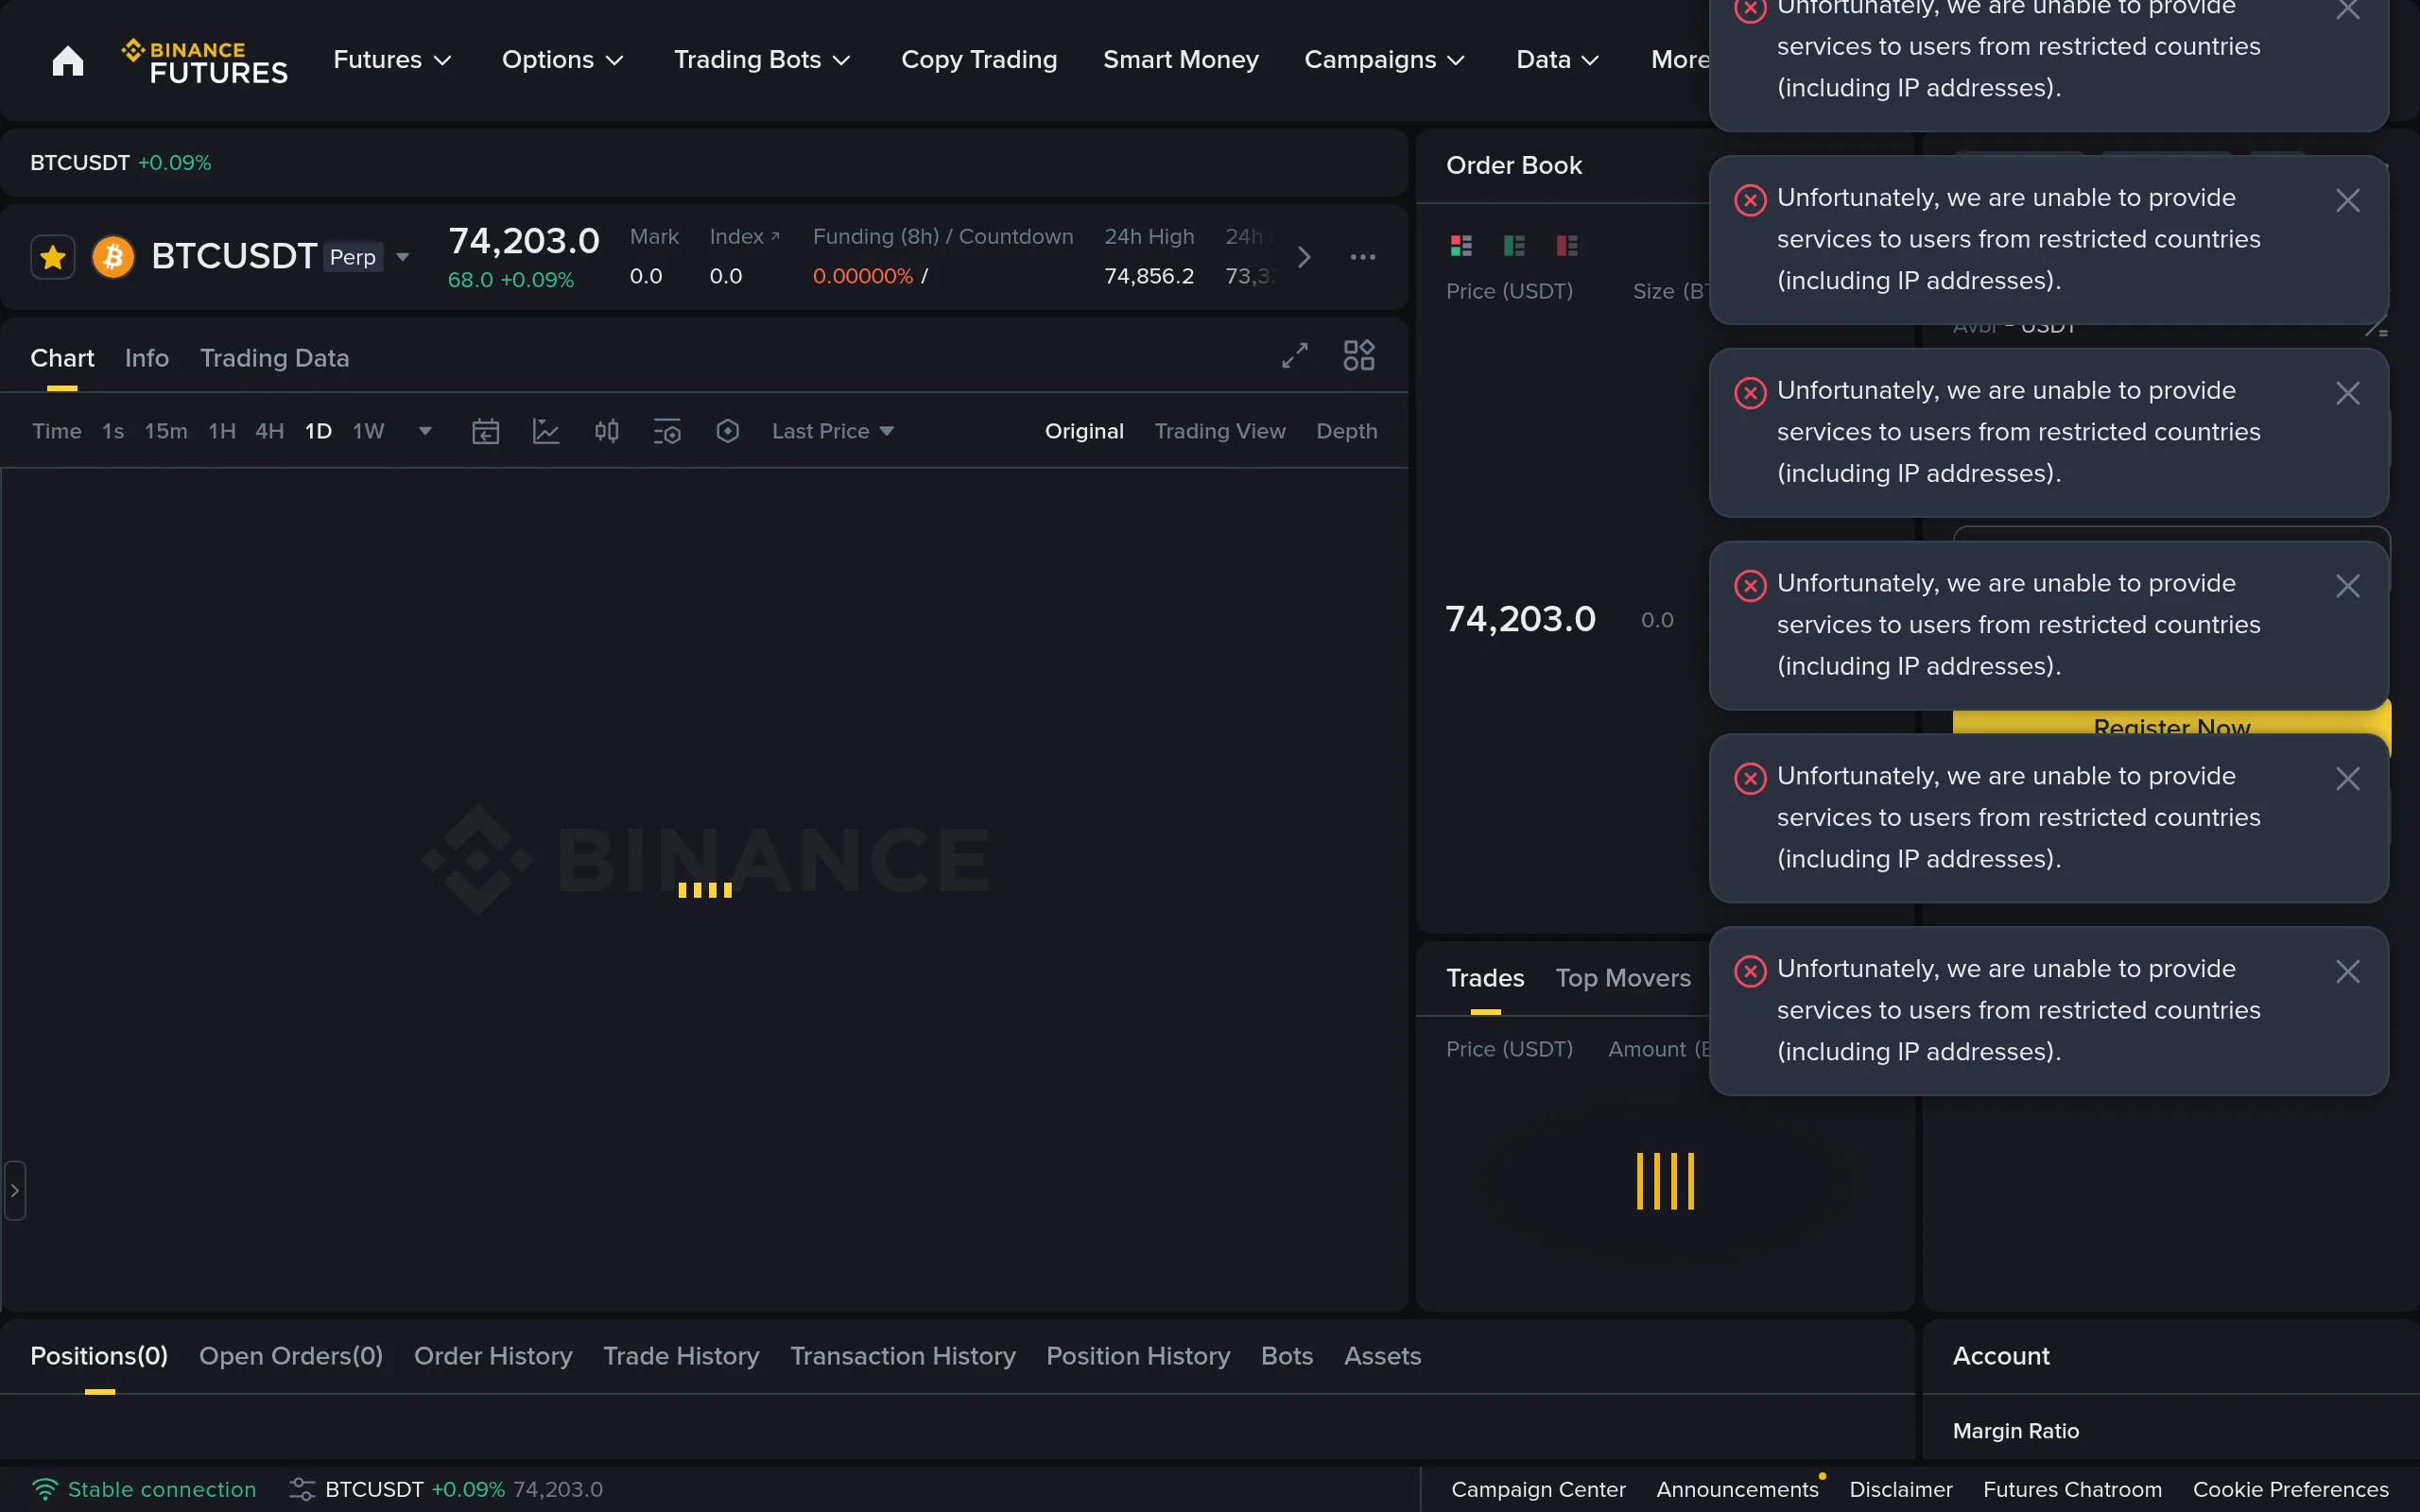Screen dimensions: 2420x1512
Task: Open the candlestick style settings icon
Action: point(607,430)
